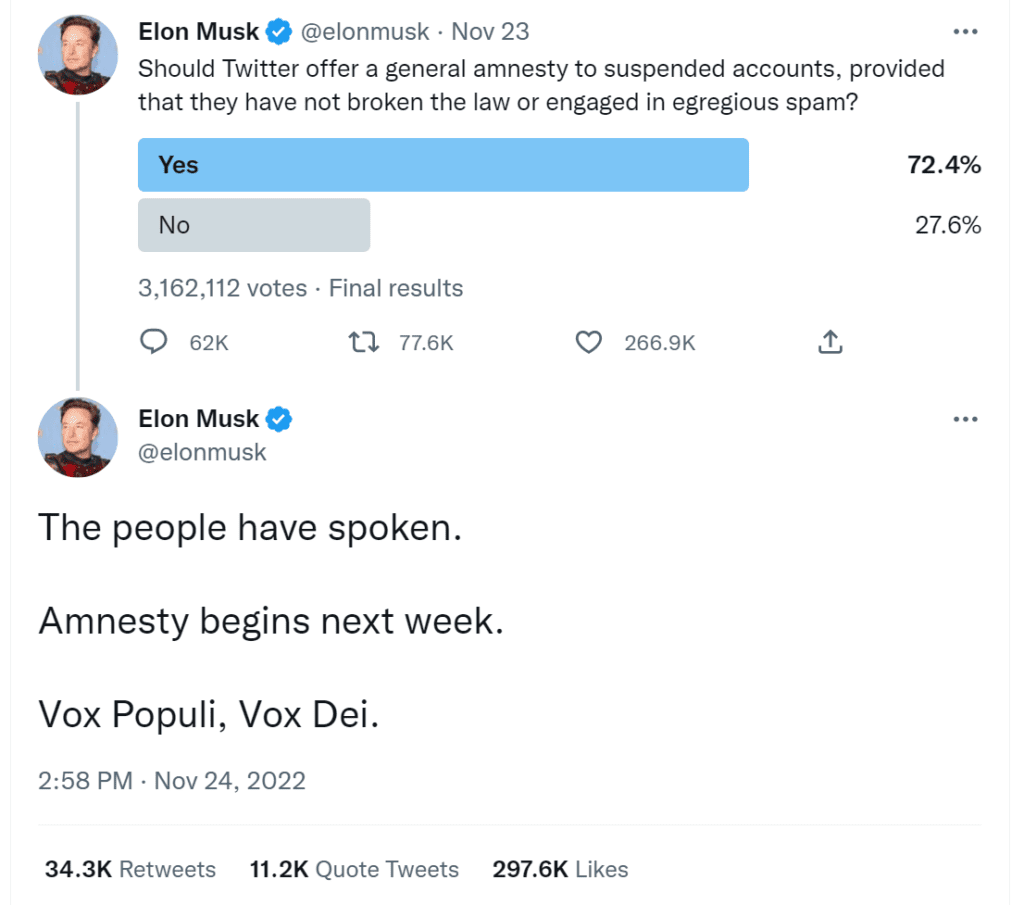This screenshot has width=1024, height=905.
Task: Click the No poll result bar
Action: [x=254, y=225]
